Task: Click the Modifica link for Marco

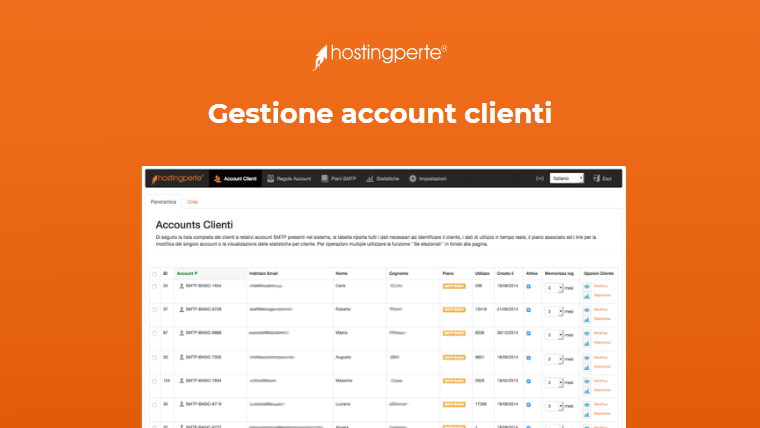Action: [602, 332]
